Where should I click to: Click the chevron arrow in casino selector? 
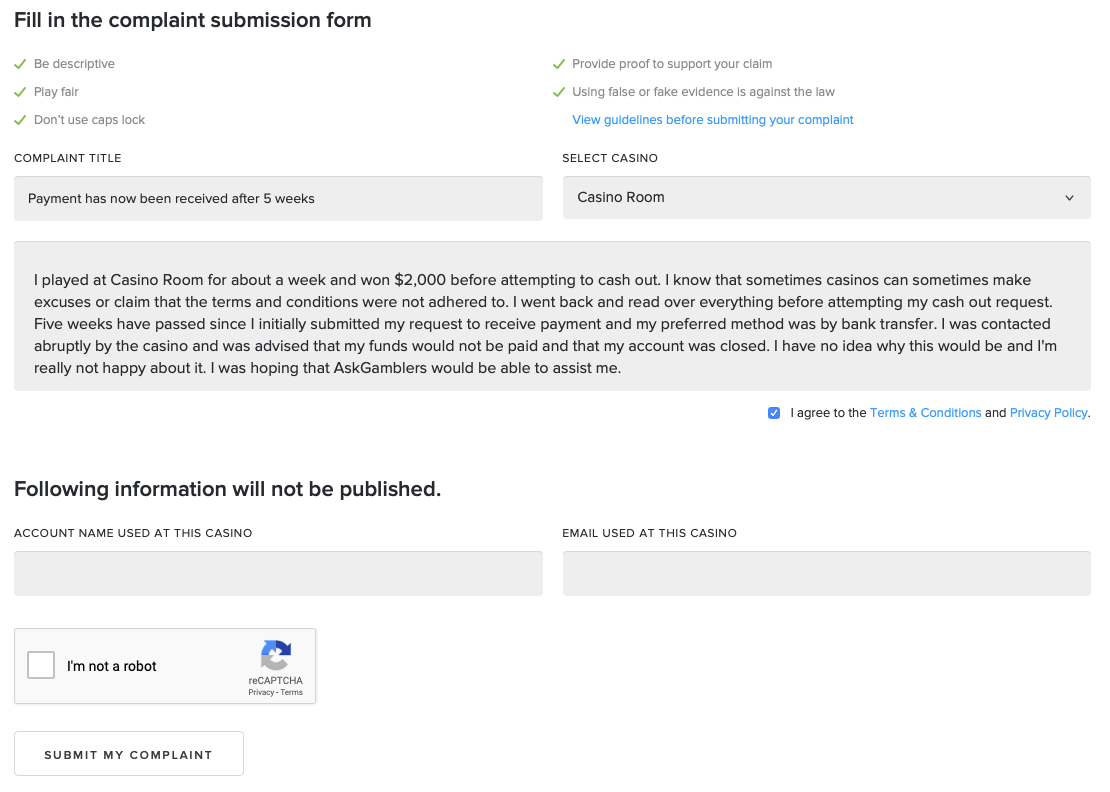1069,197
